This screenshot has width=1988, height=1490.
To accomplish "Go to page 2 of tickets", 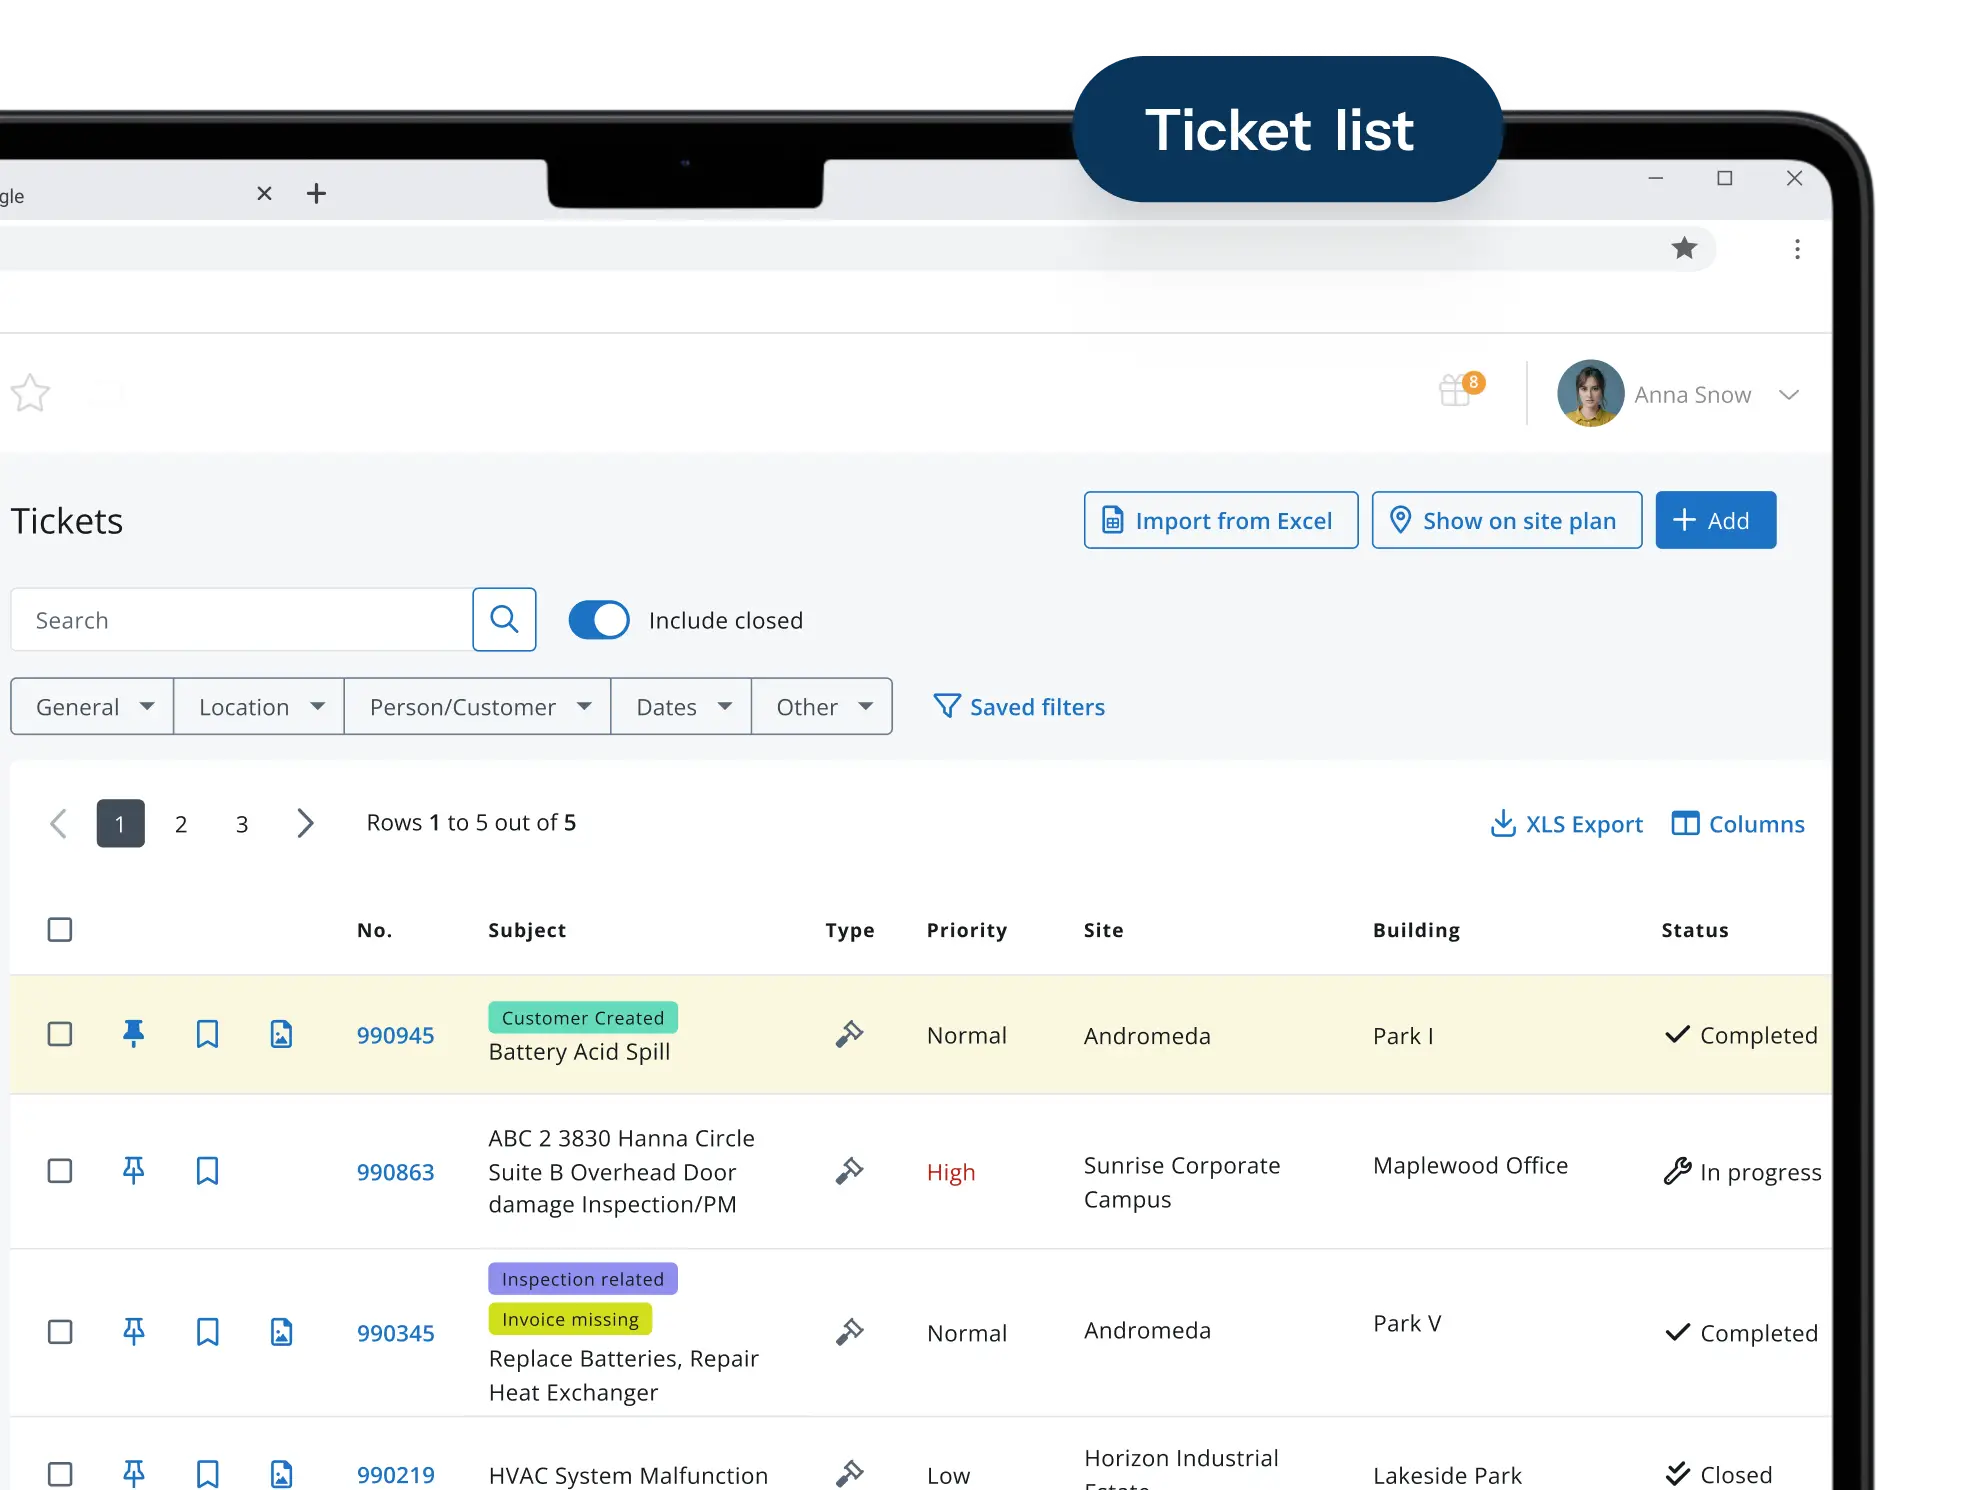I will [181, 824].
